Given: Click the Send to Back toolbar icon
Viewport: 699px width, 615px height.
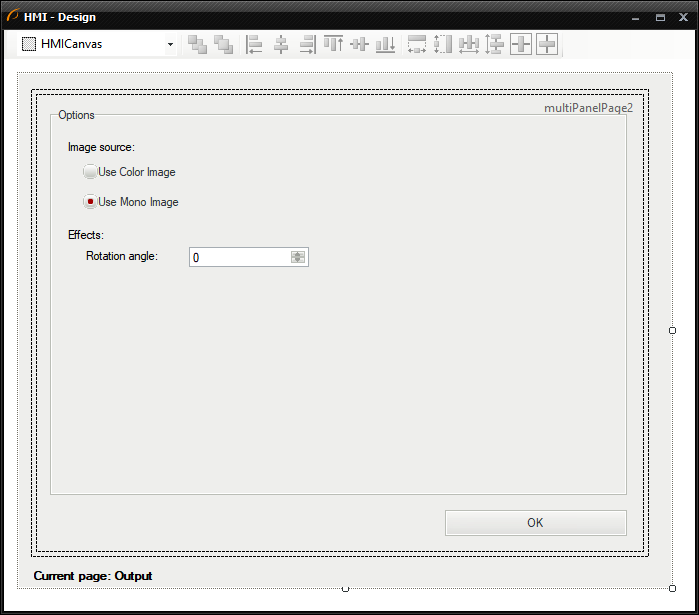Looking at the screenshot, I should (223, 44).
